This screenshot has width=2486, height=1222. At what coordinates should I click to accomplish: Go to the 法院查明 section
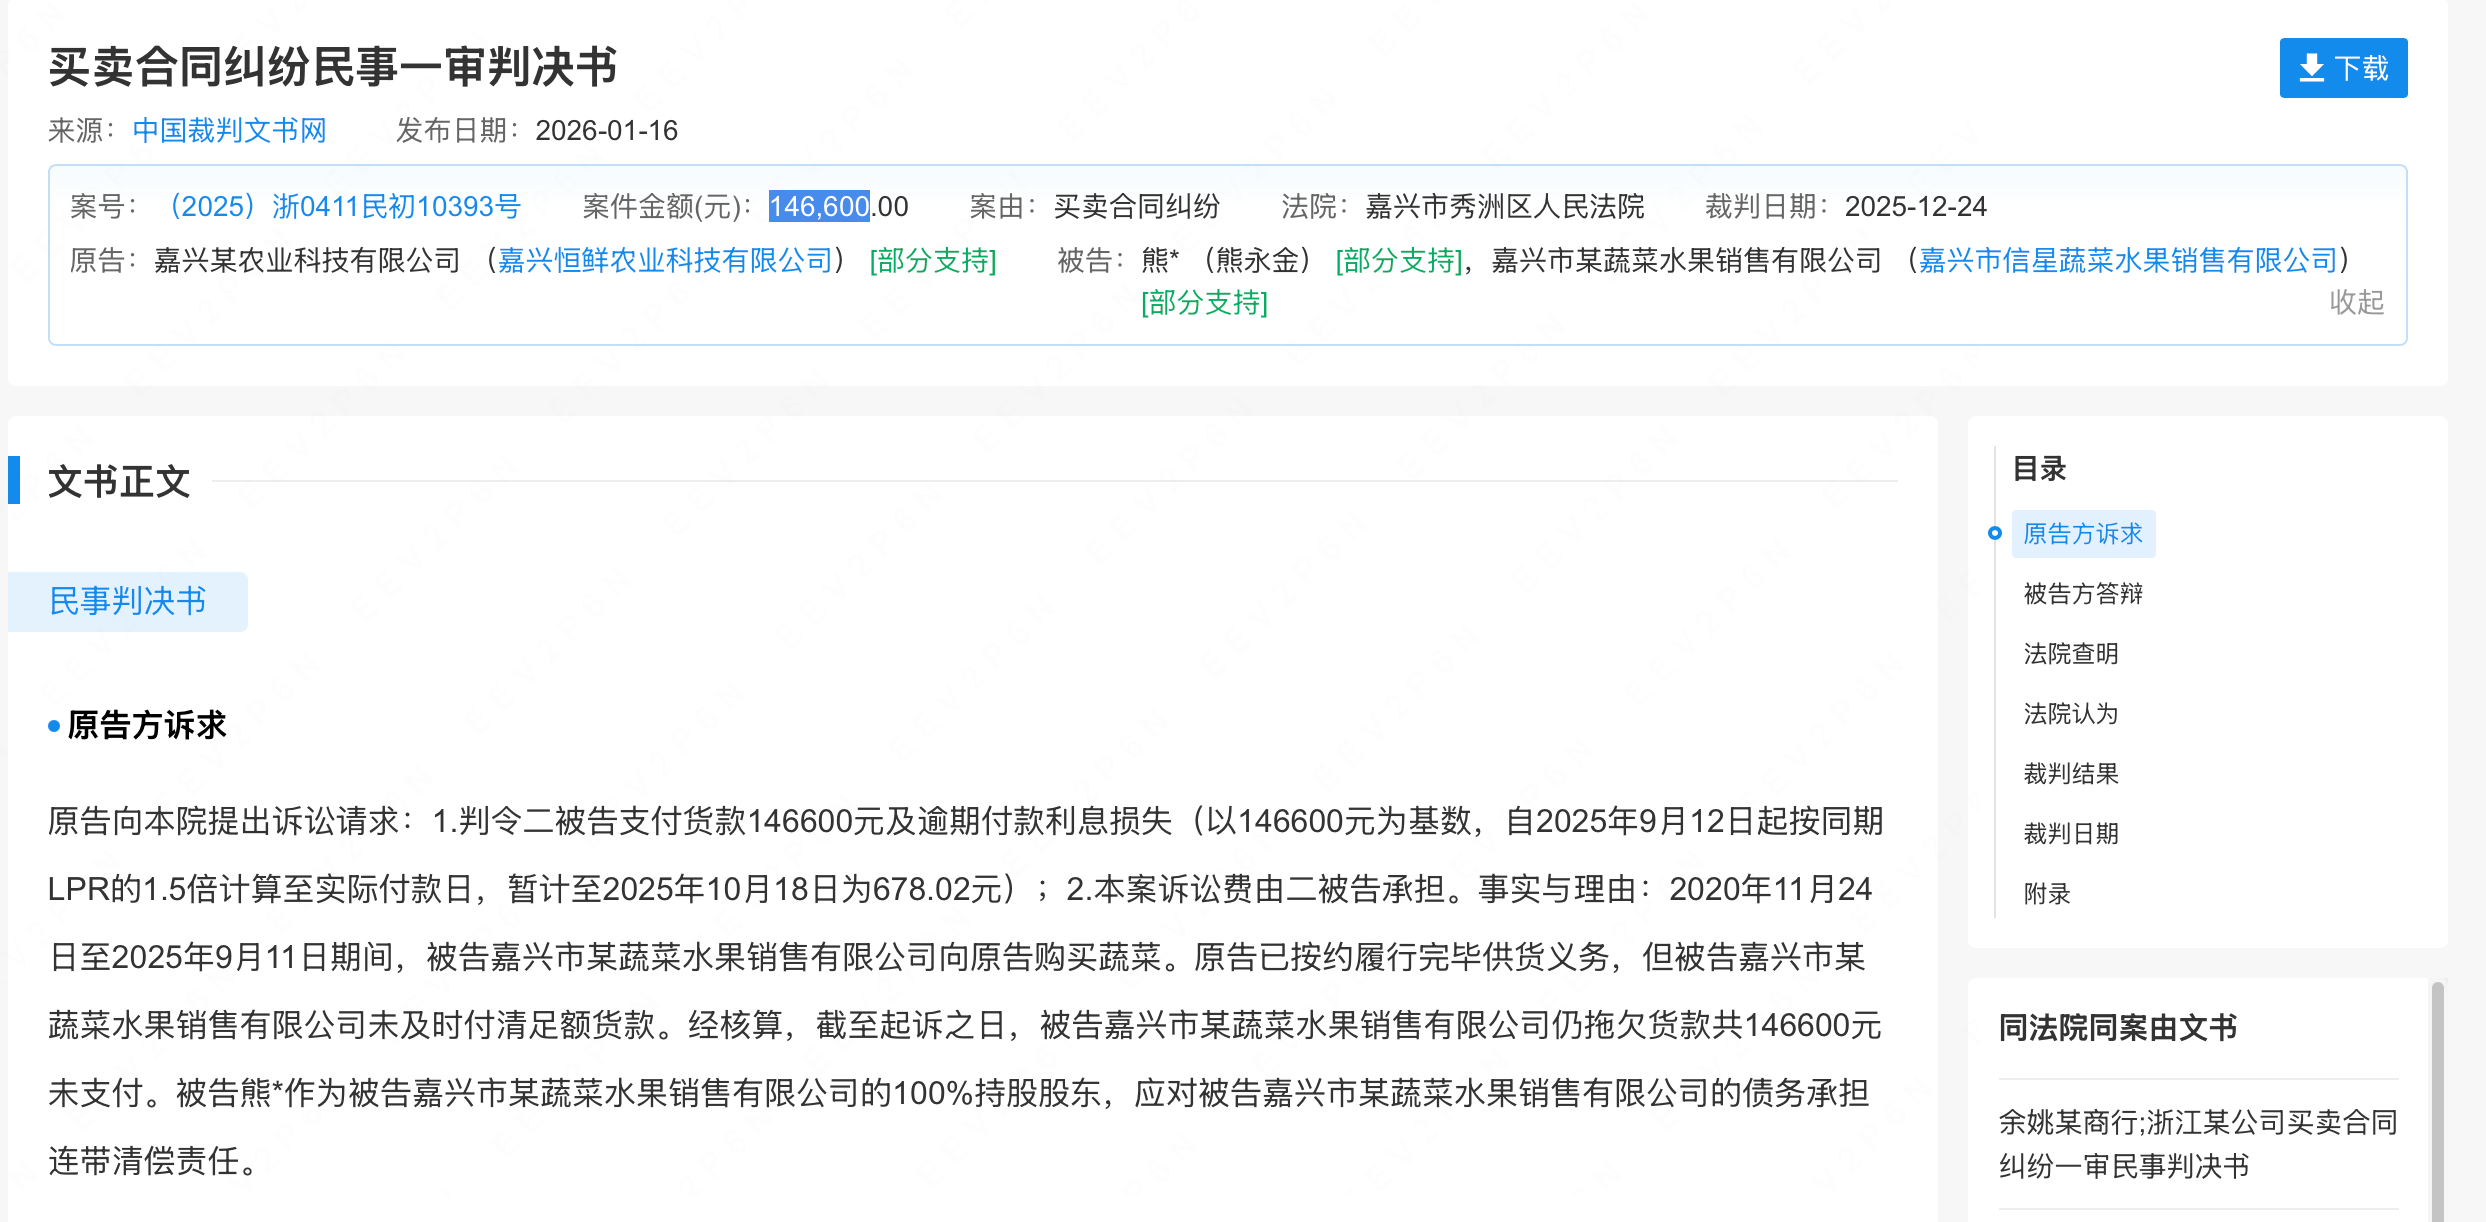click(x=2070, y=654)
